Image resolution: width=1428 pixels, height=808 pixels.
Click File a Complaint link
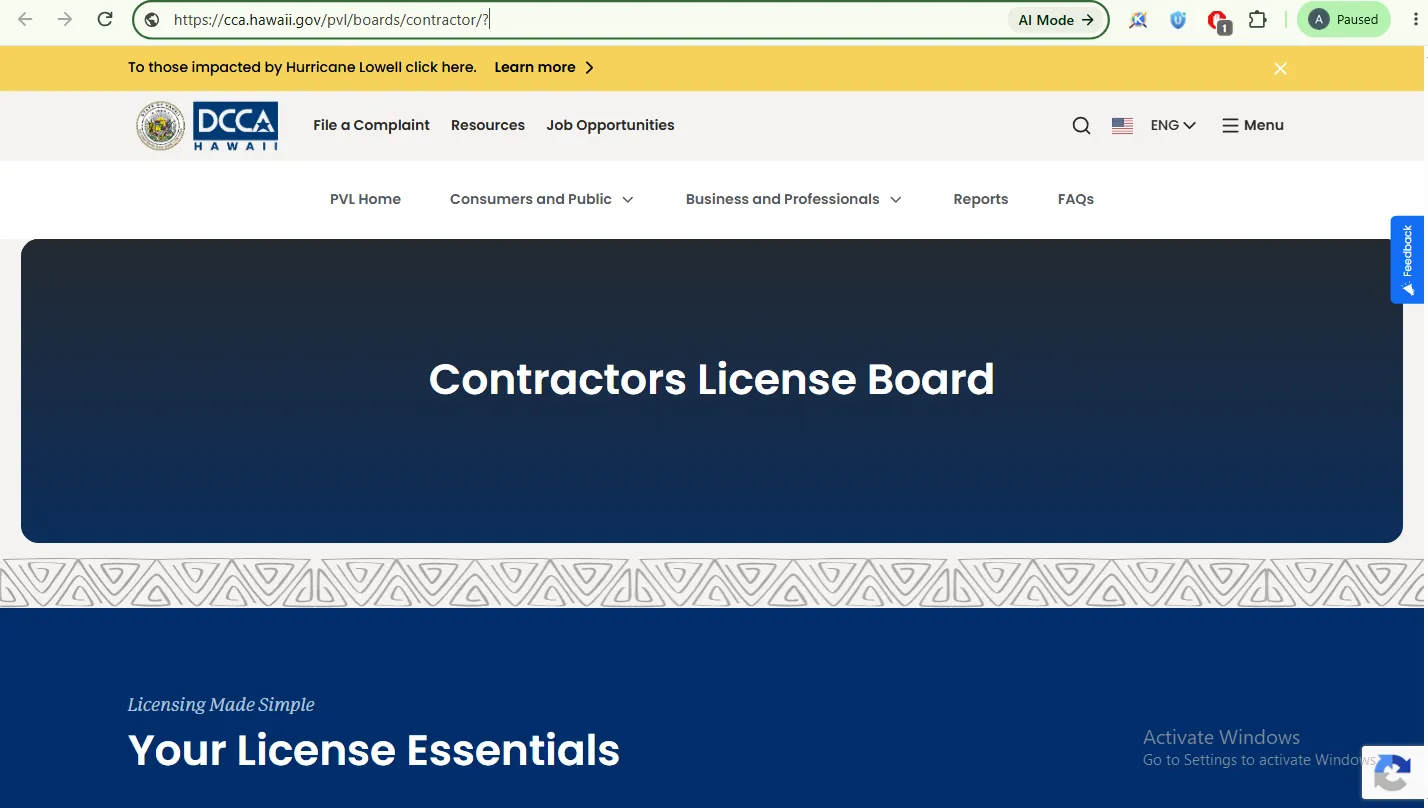point(371,125)
